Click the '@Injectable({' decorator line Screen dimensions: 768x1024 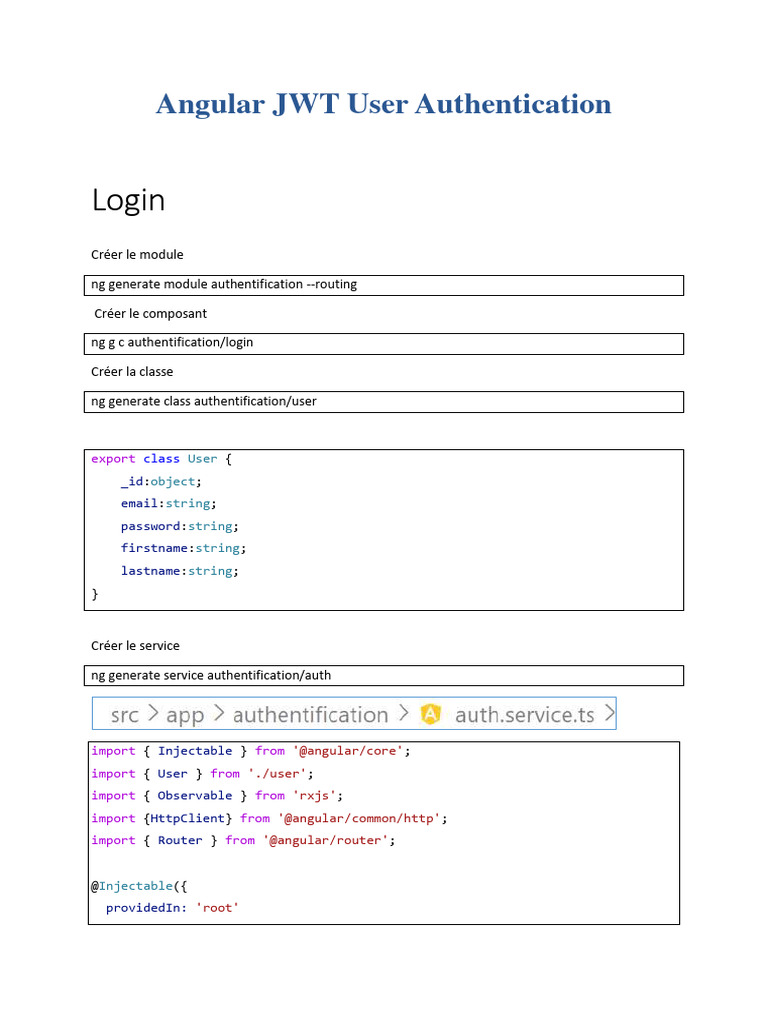(139, 886)
